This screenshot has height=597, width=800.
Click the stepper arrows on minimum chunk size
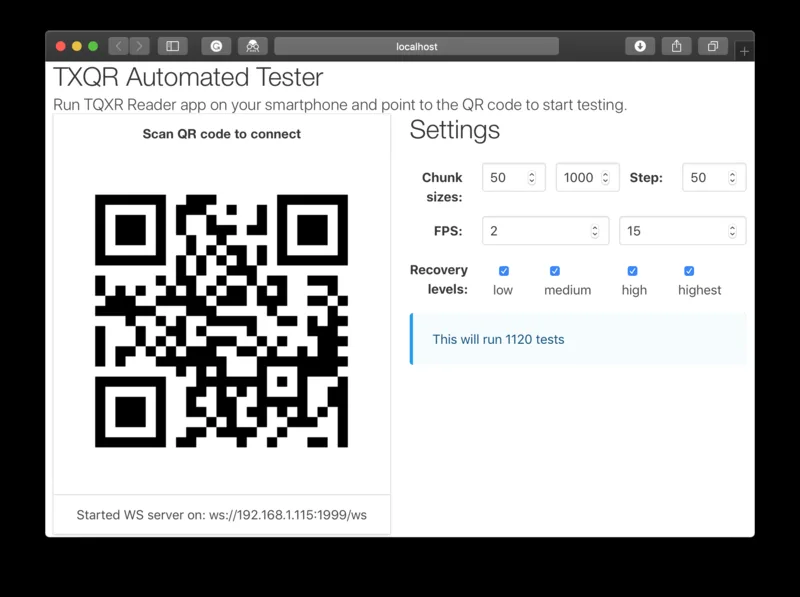[532, 178]
